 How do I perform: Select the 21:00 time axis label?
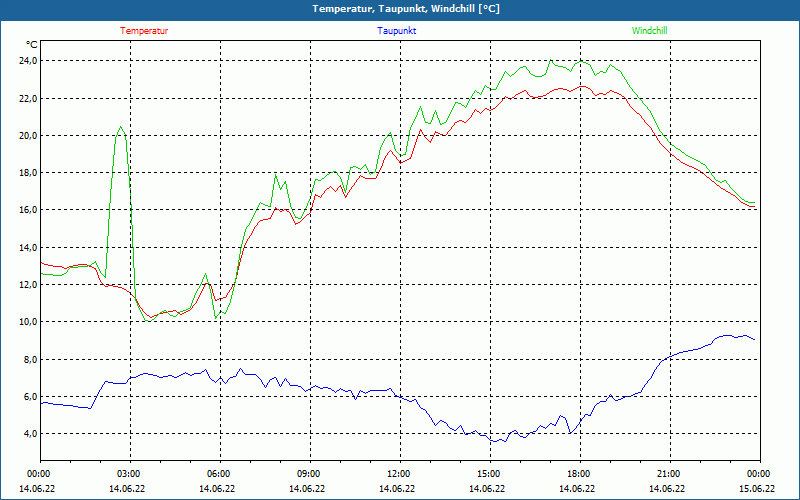coord(669,473)
